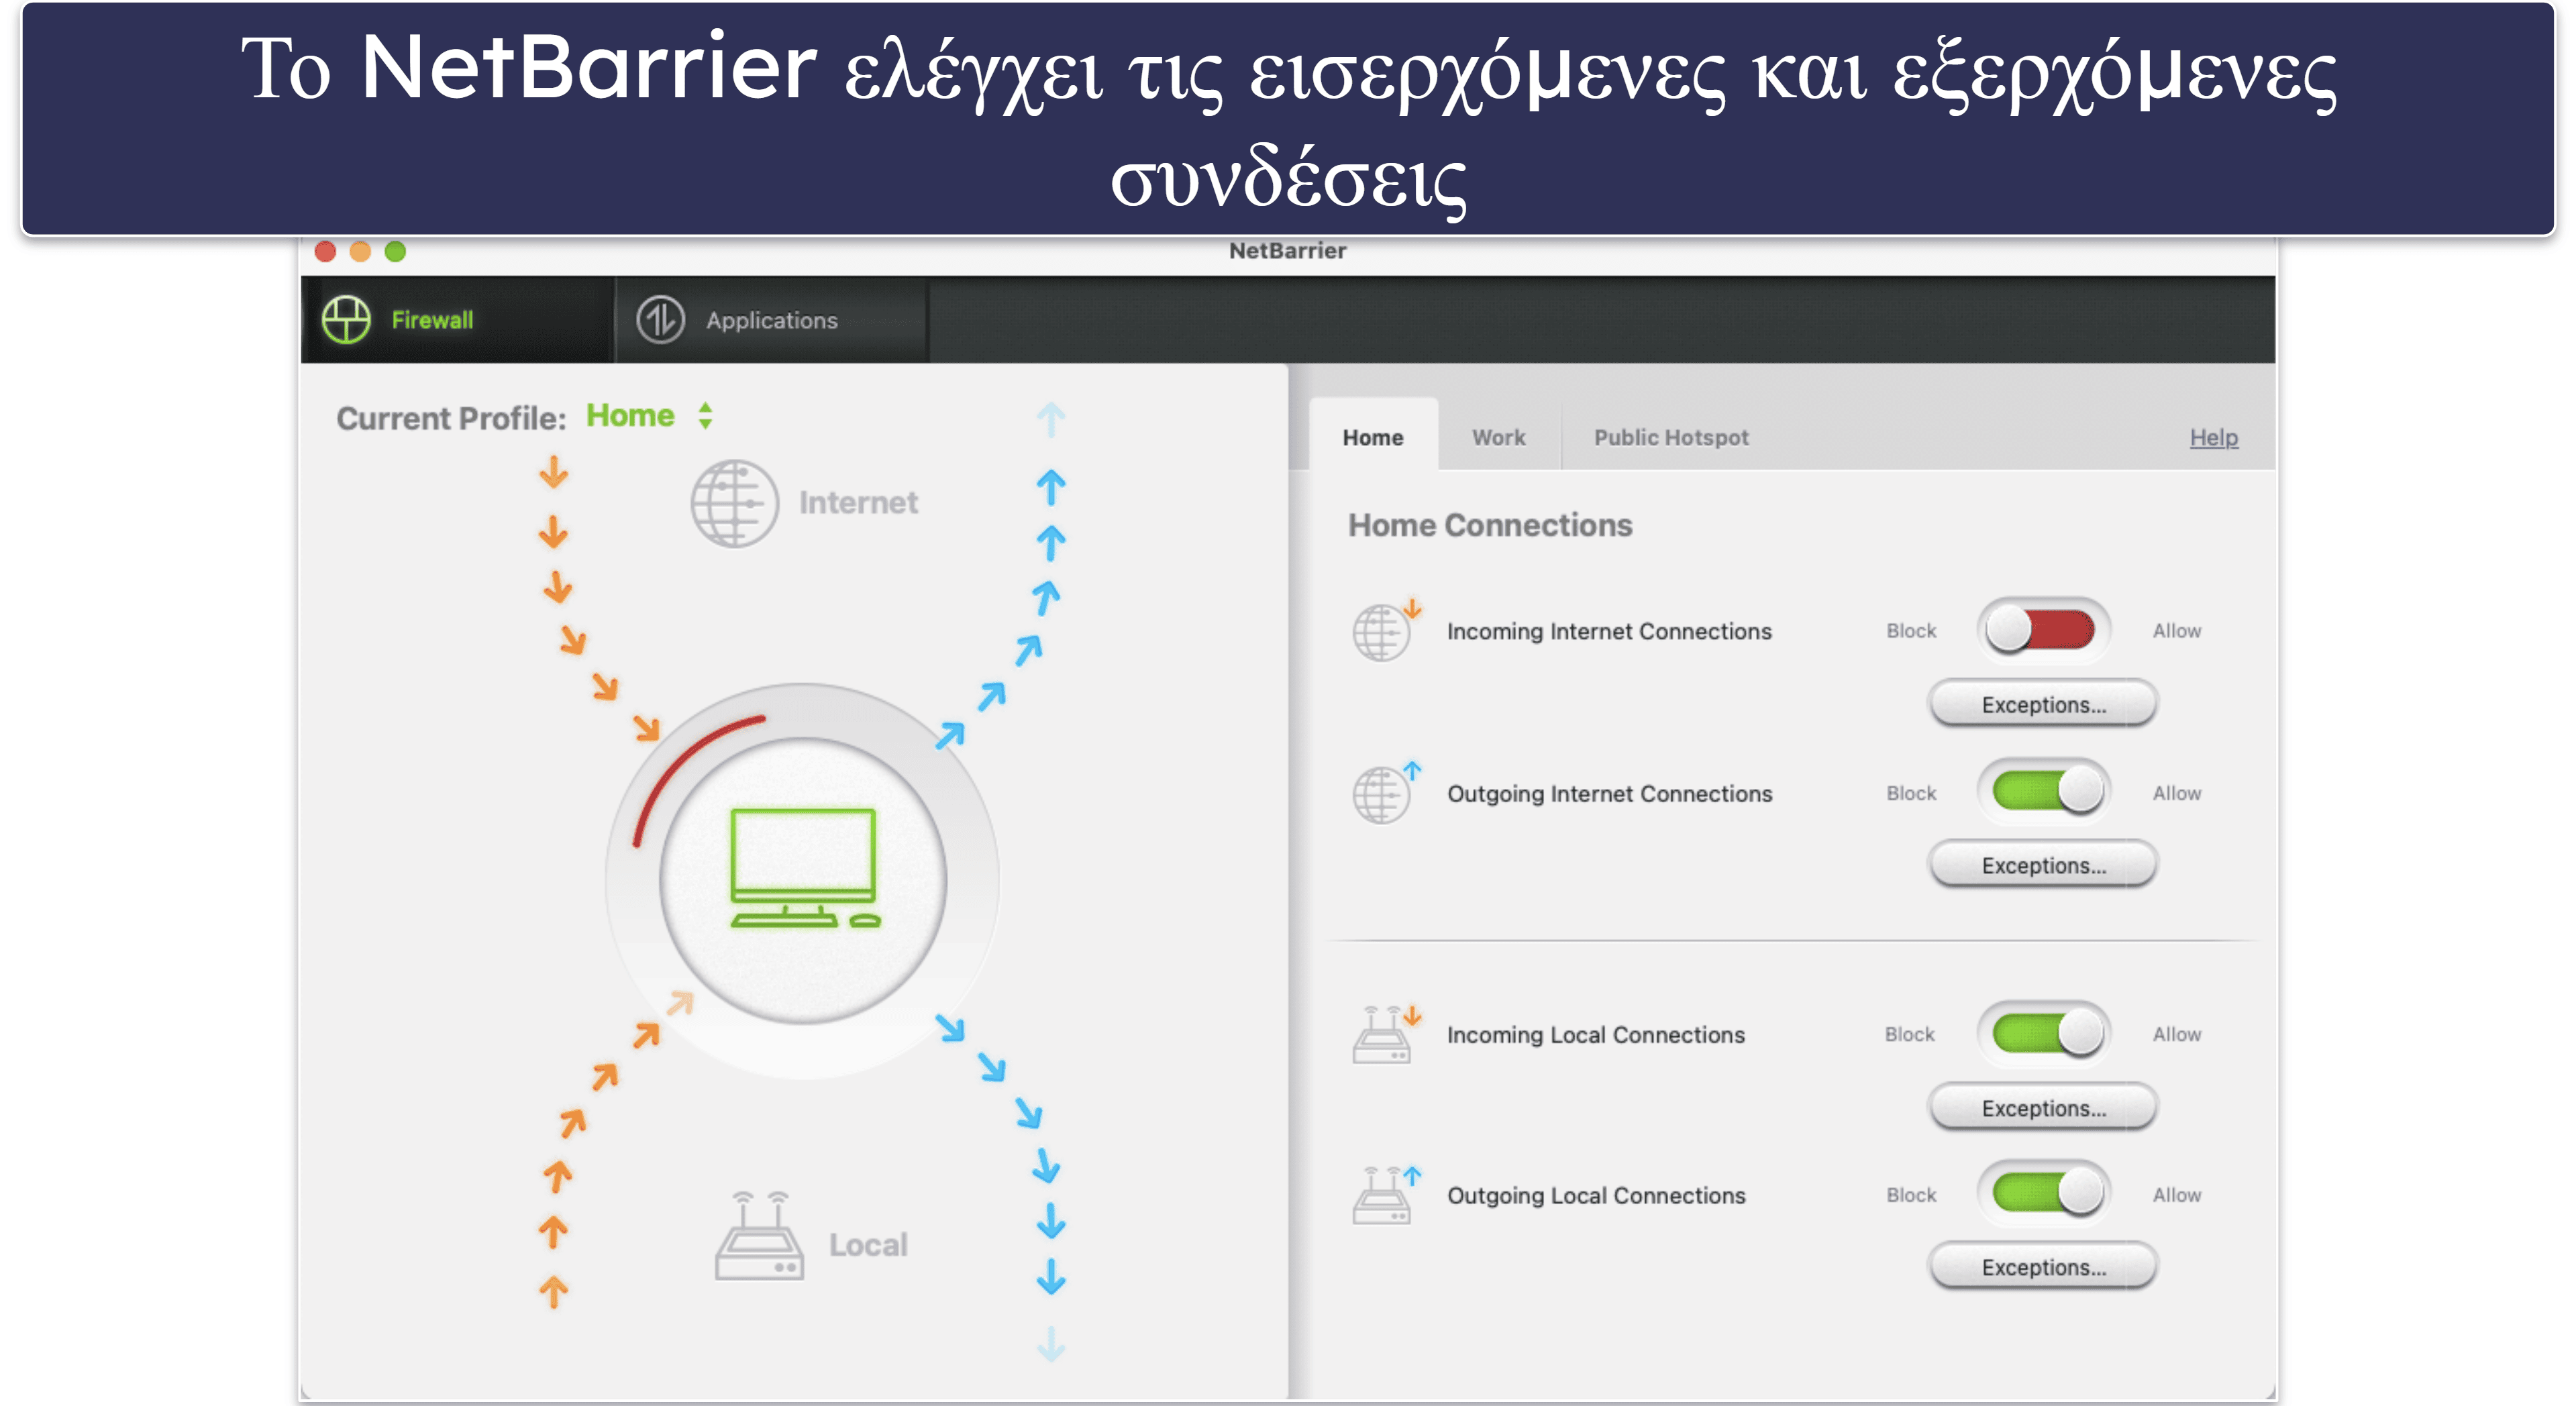Open Exceptions for Incoming Internet Connections

pyautogui.click(x=2043, y=704)
